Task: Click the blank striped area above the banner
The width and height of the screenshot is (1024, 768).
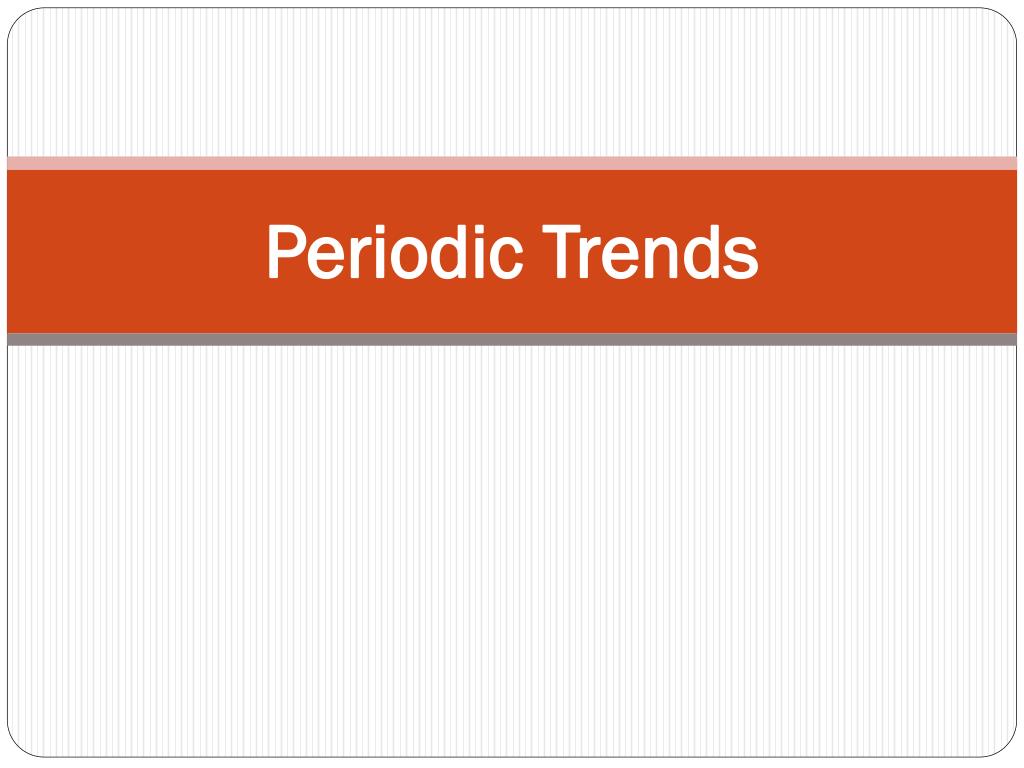Action: pyautogui.click(x=512, y=82)
